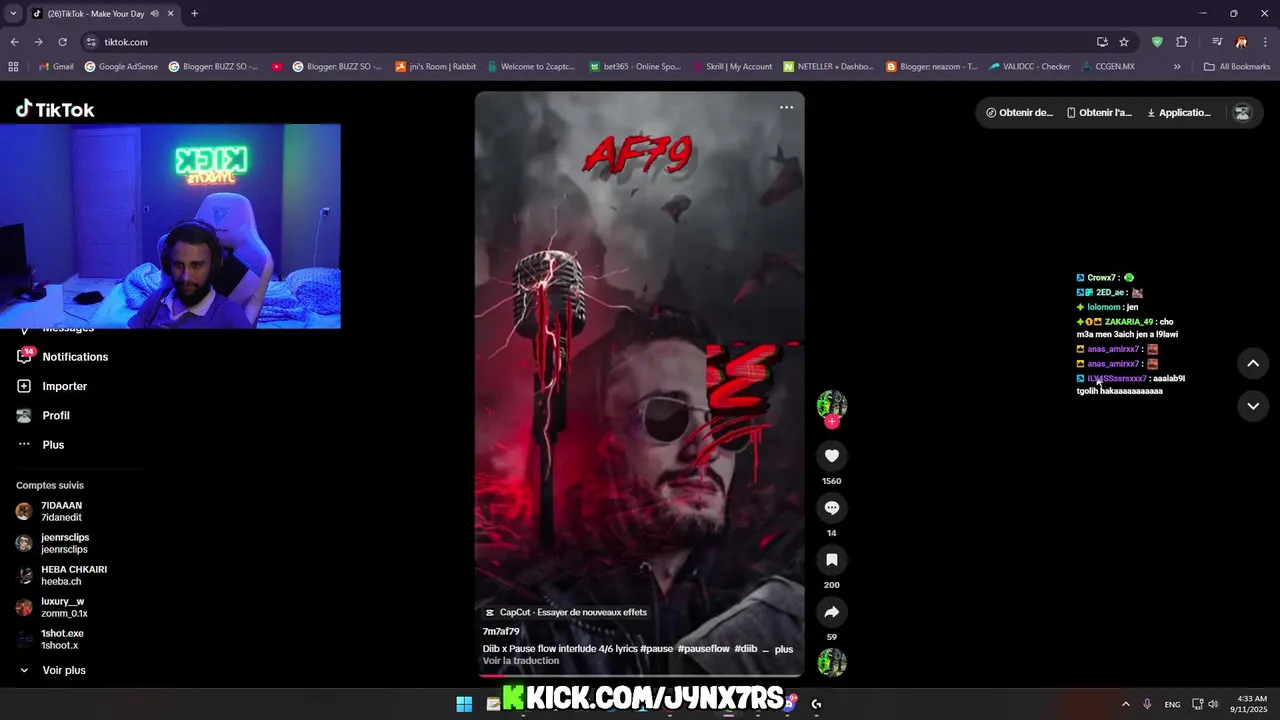Go to the previous video with up arrow
Viewport: 1280px width, 720px height.
[1253, 363]
